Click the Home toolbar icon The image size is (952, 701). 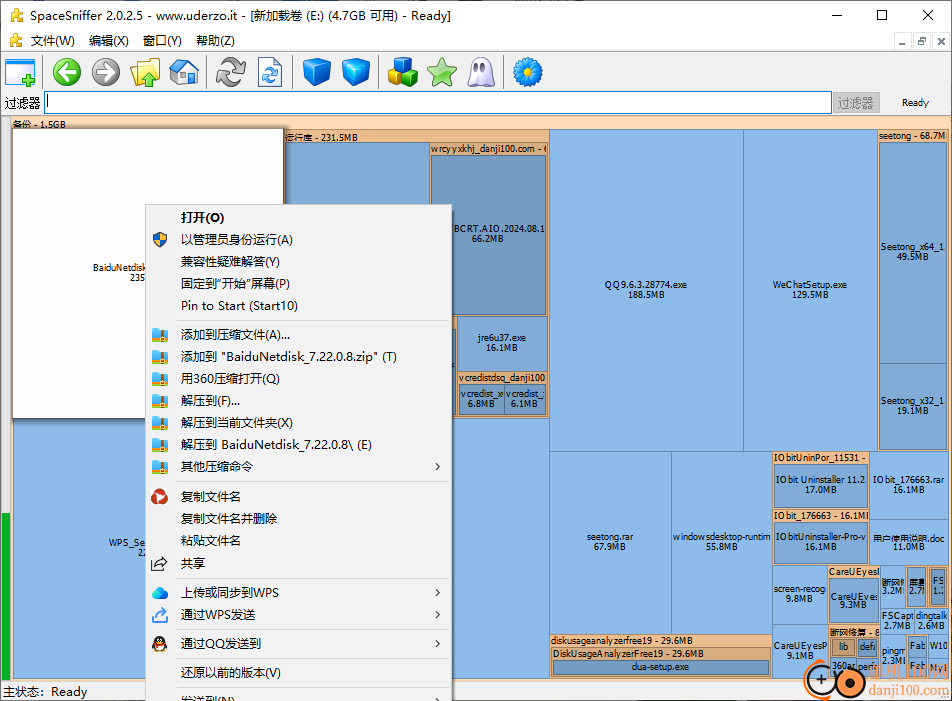coord(184,72)
